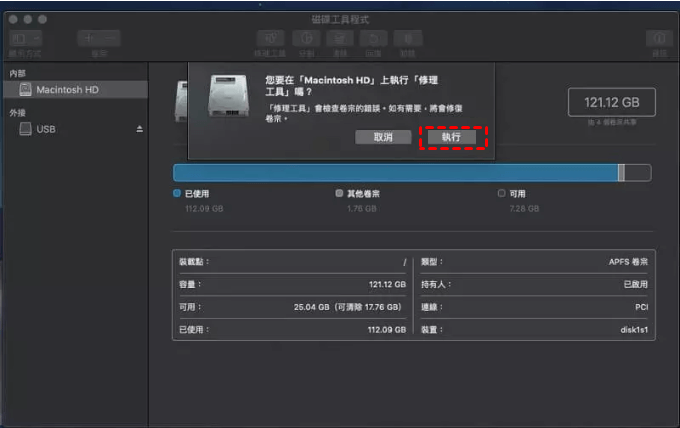
Task: Click the APFS 卷宗 type value
Action: point(628,262)
